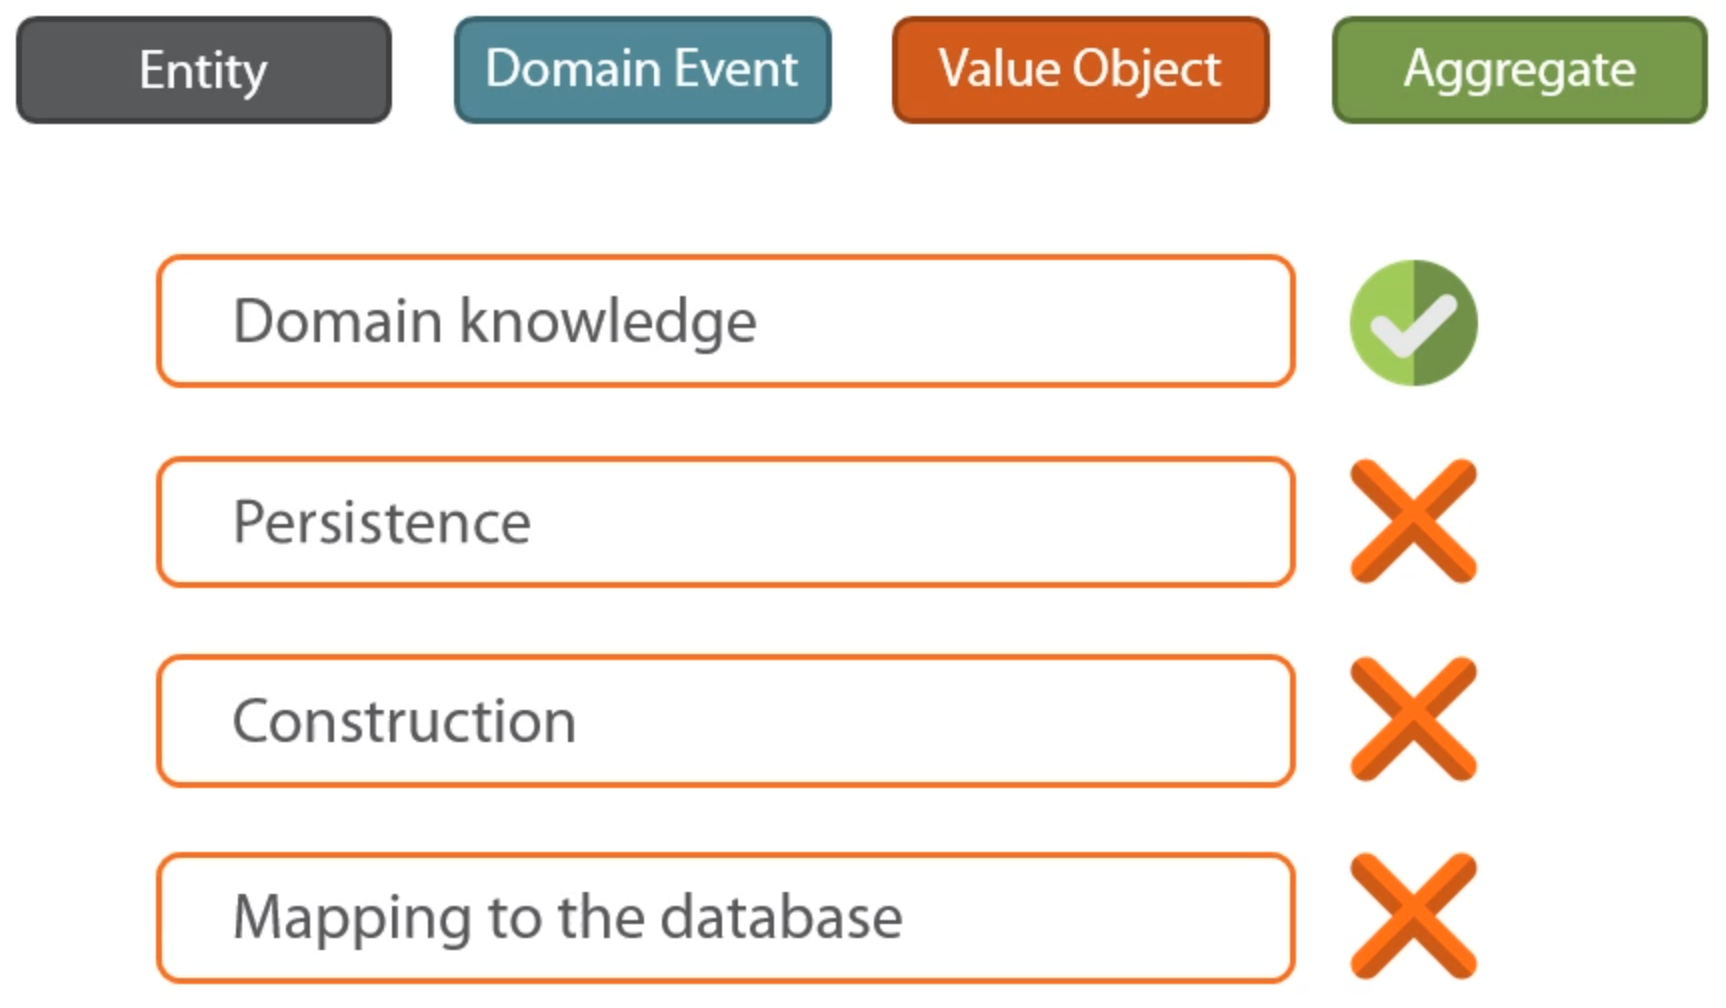Screen dimensions: 1726x1008
Task: Select the teal Domain Event button
Action: pyautogui.click(x=642, y=70)
